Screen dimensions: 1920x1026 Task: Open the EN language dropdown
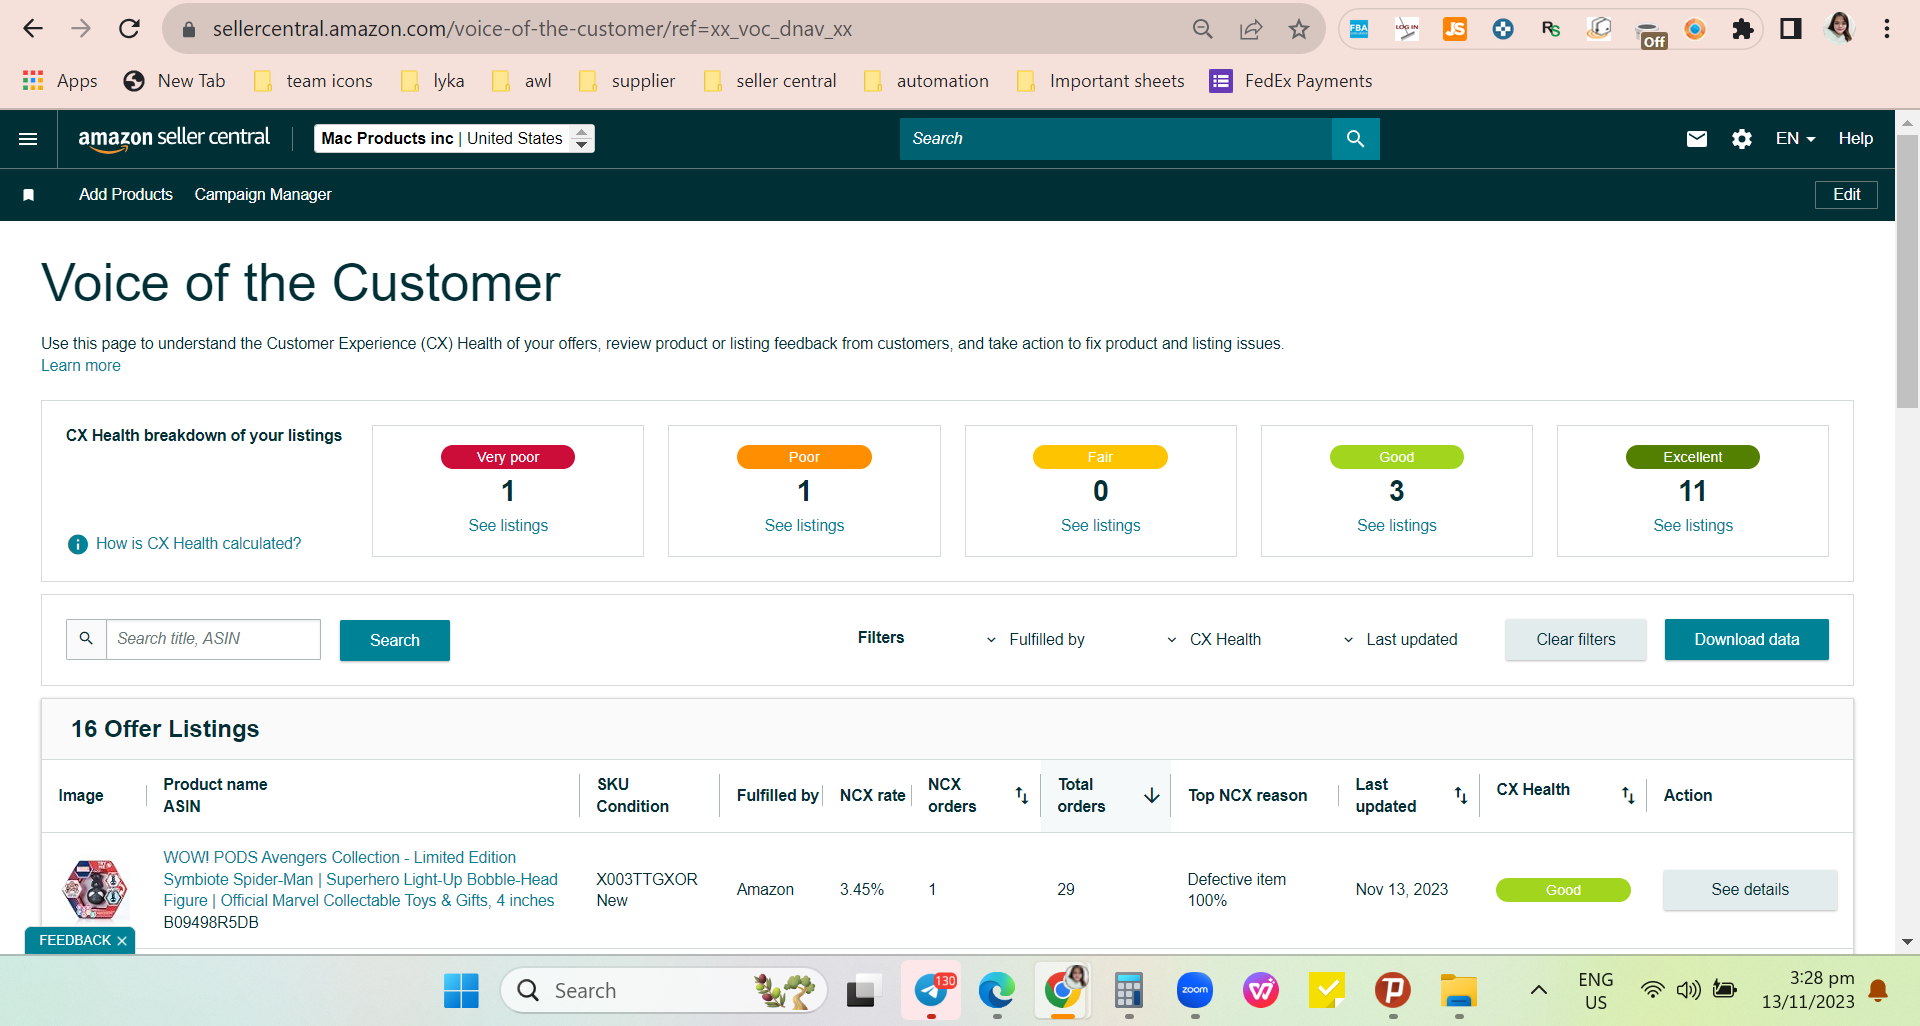[1795, 139]
